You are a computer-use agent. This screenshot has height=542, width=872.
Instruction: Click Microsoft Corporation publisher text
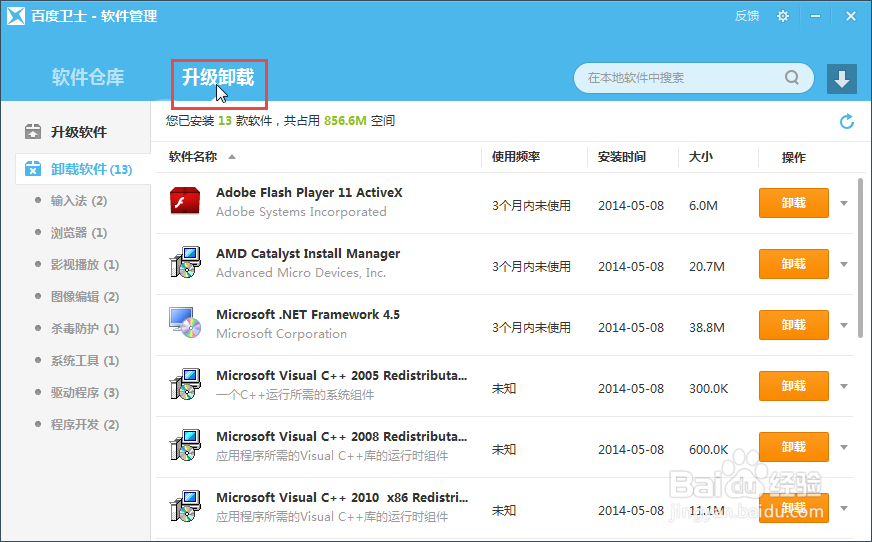[281, 334]
